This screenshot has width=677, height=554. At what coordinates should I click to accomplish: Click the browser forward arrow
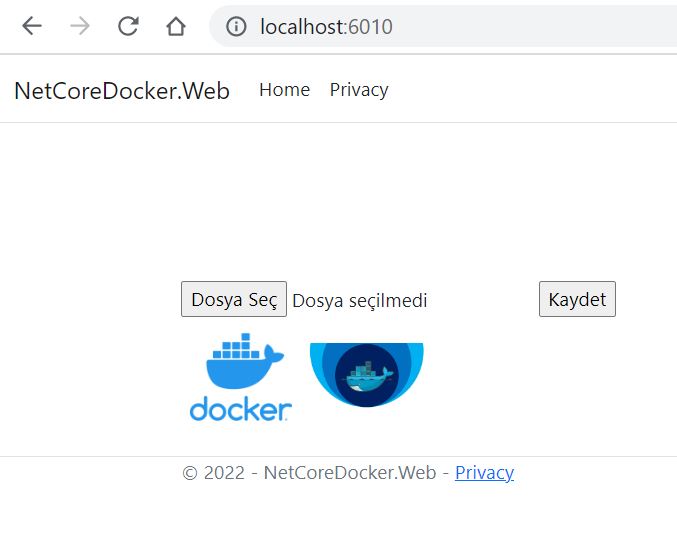click(x=80, y=27)
